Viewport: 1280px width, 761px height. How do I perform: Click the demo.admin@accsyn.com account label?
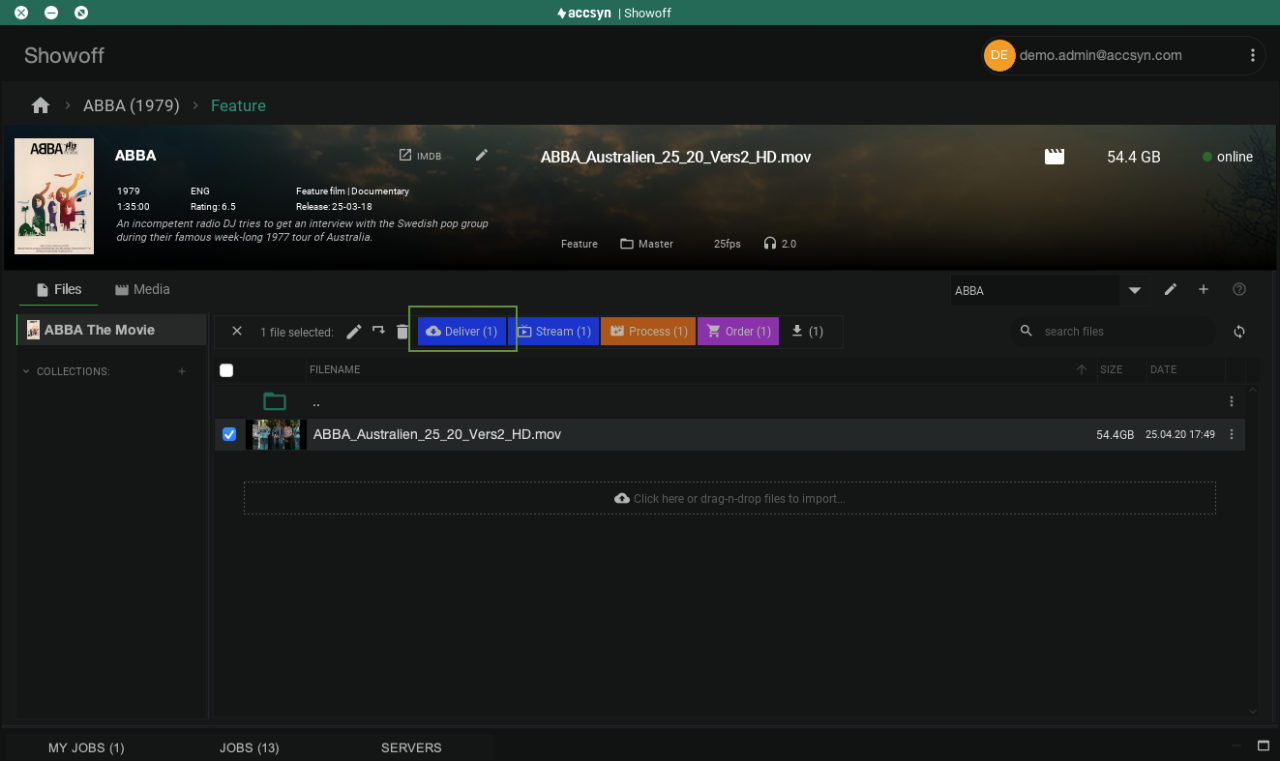1101,56
